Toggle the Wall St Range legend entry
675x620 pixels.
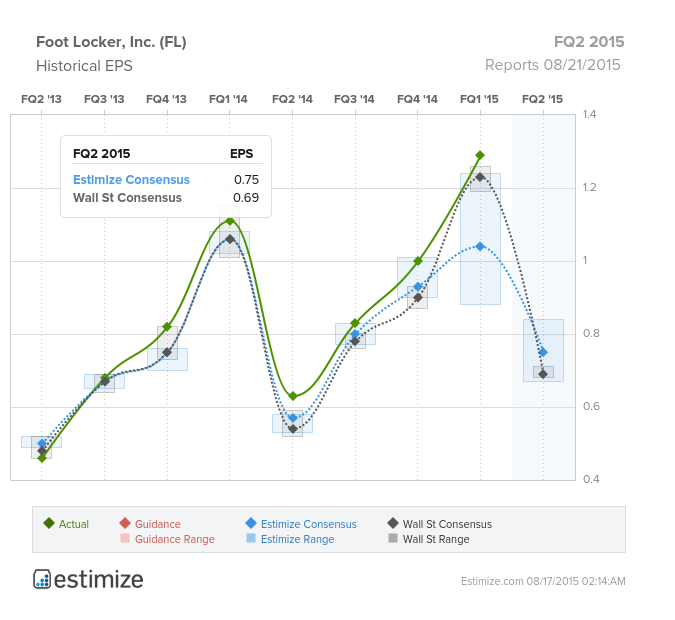(x=429, y=539)
